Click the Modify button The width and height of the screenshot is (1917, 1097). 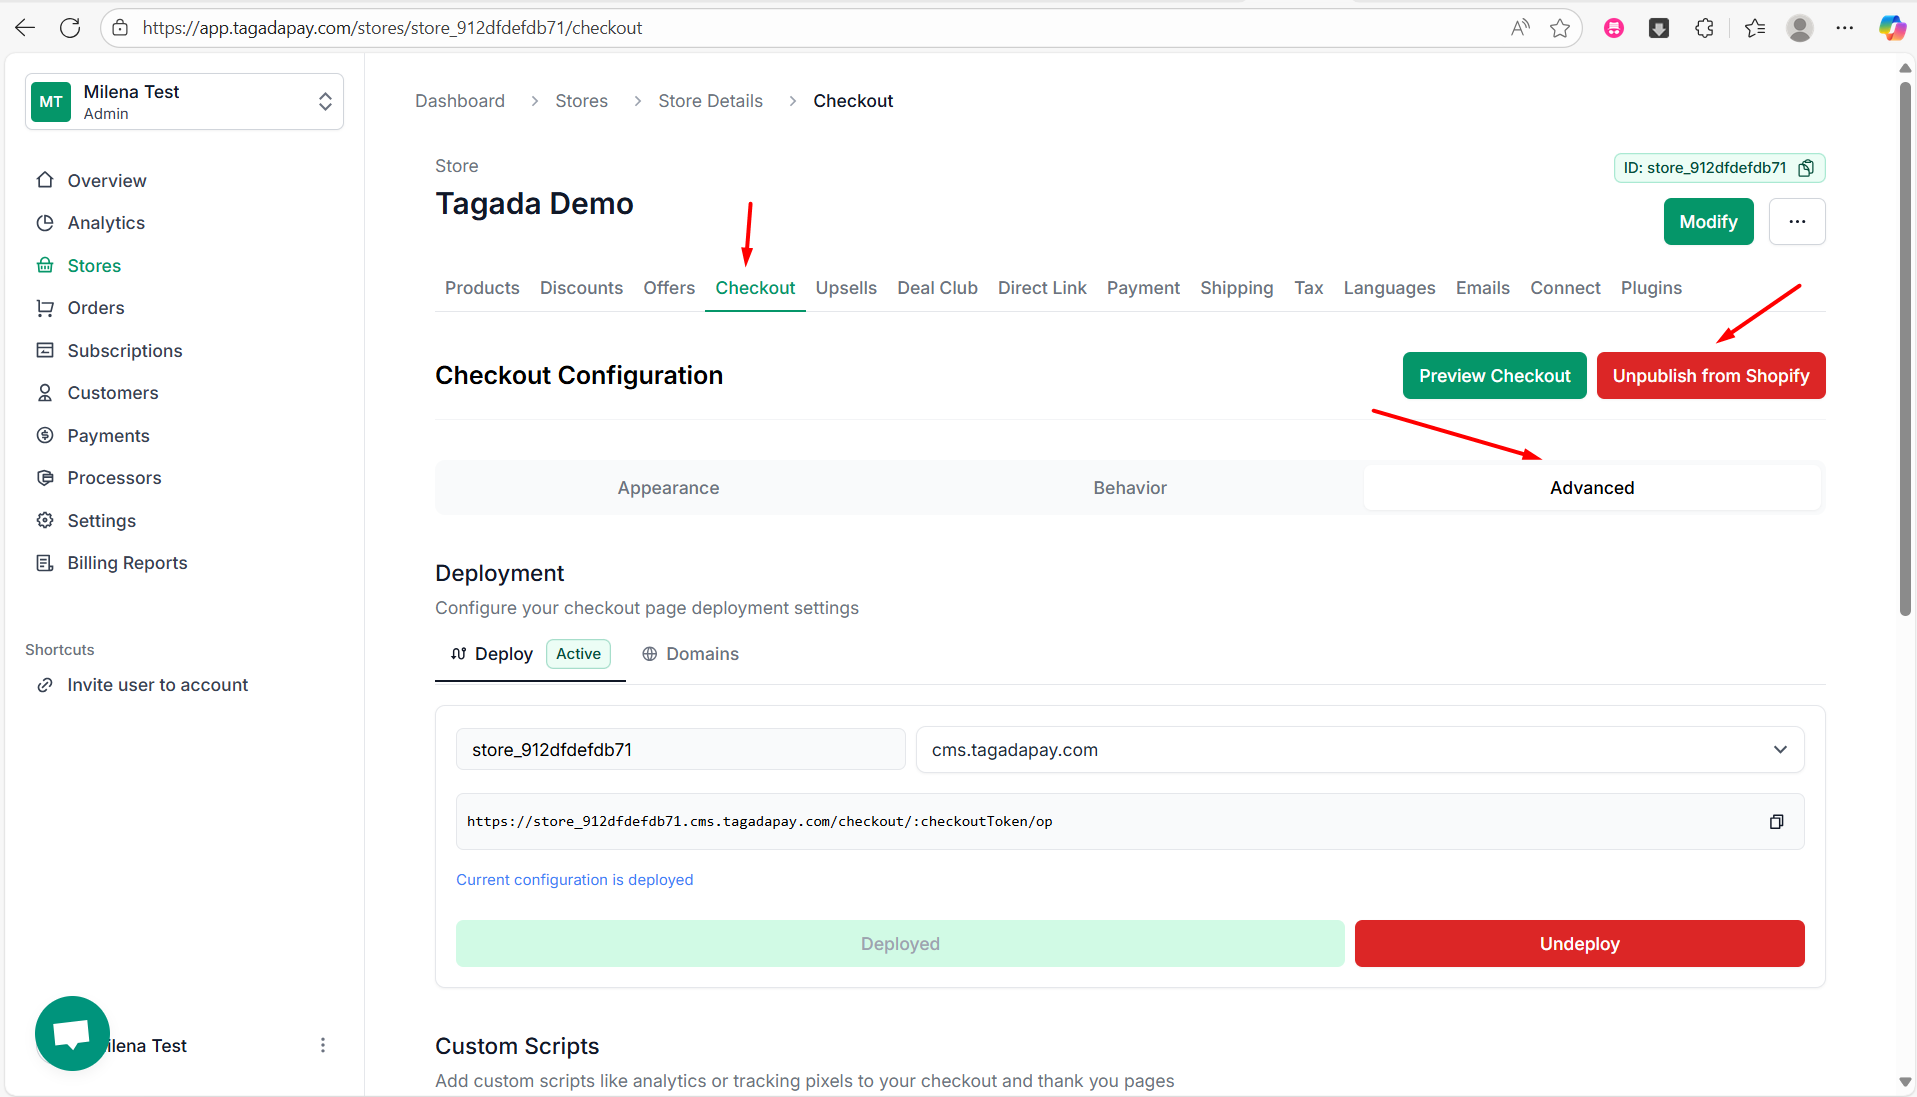(1708, 222)
